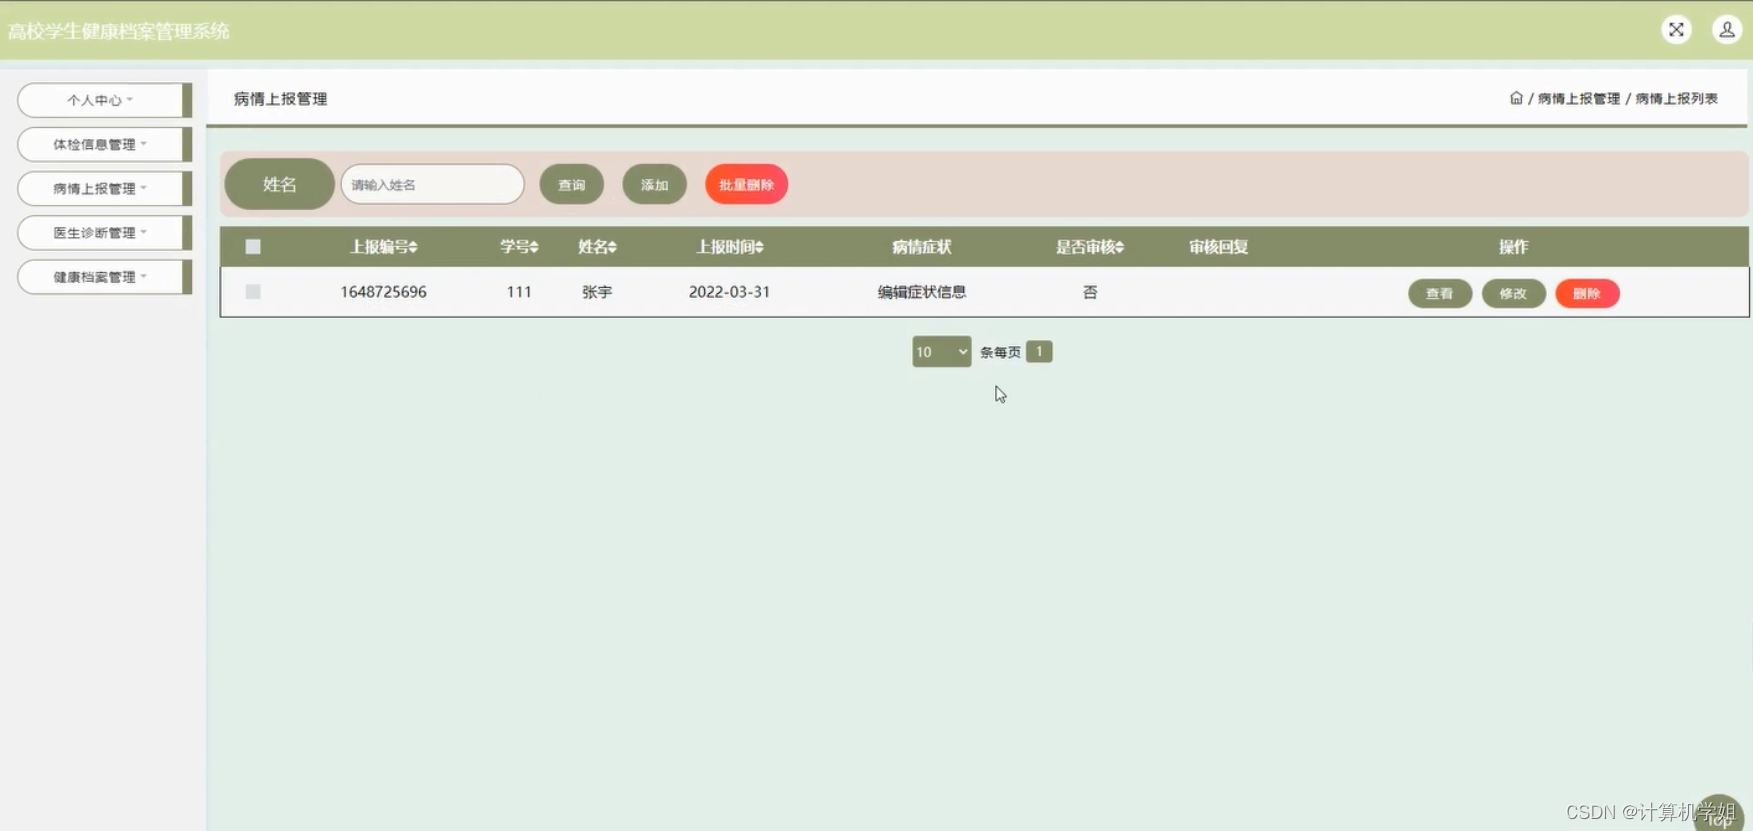Open the user profile icon

(1726, 30)
